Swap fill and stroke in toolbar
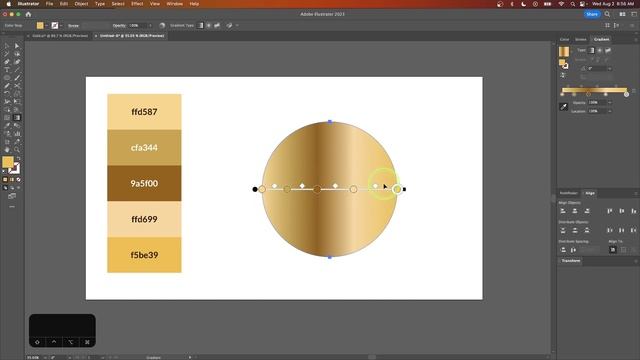This screenshot has height=360, width=640. [x=18, y=158]
